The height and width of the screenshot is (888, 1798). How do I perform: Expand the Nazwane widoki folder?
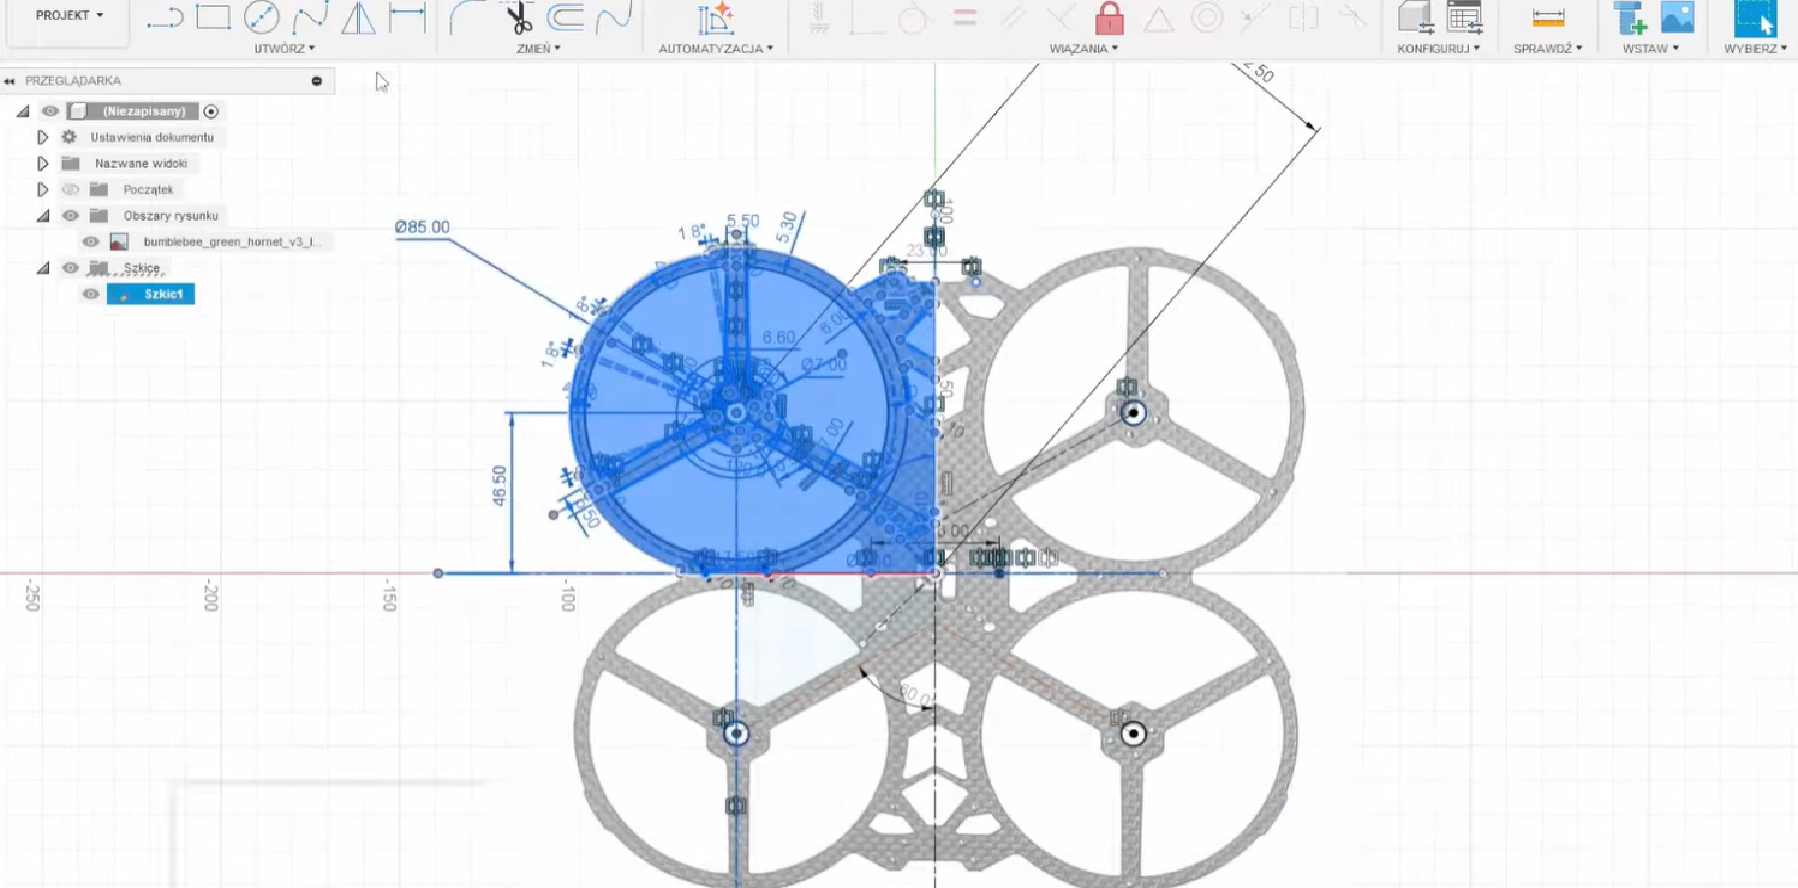pyautogui.click(x=42, y=163)
